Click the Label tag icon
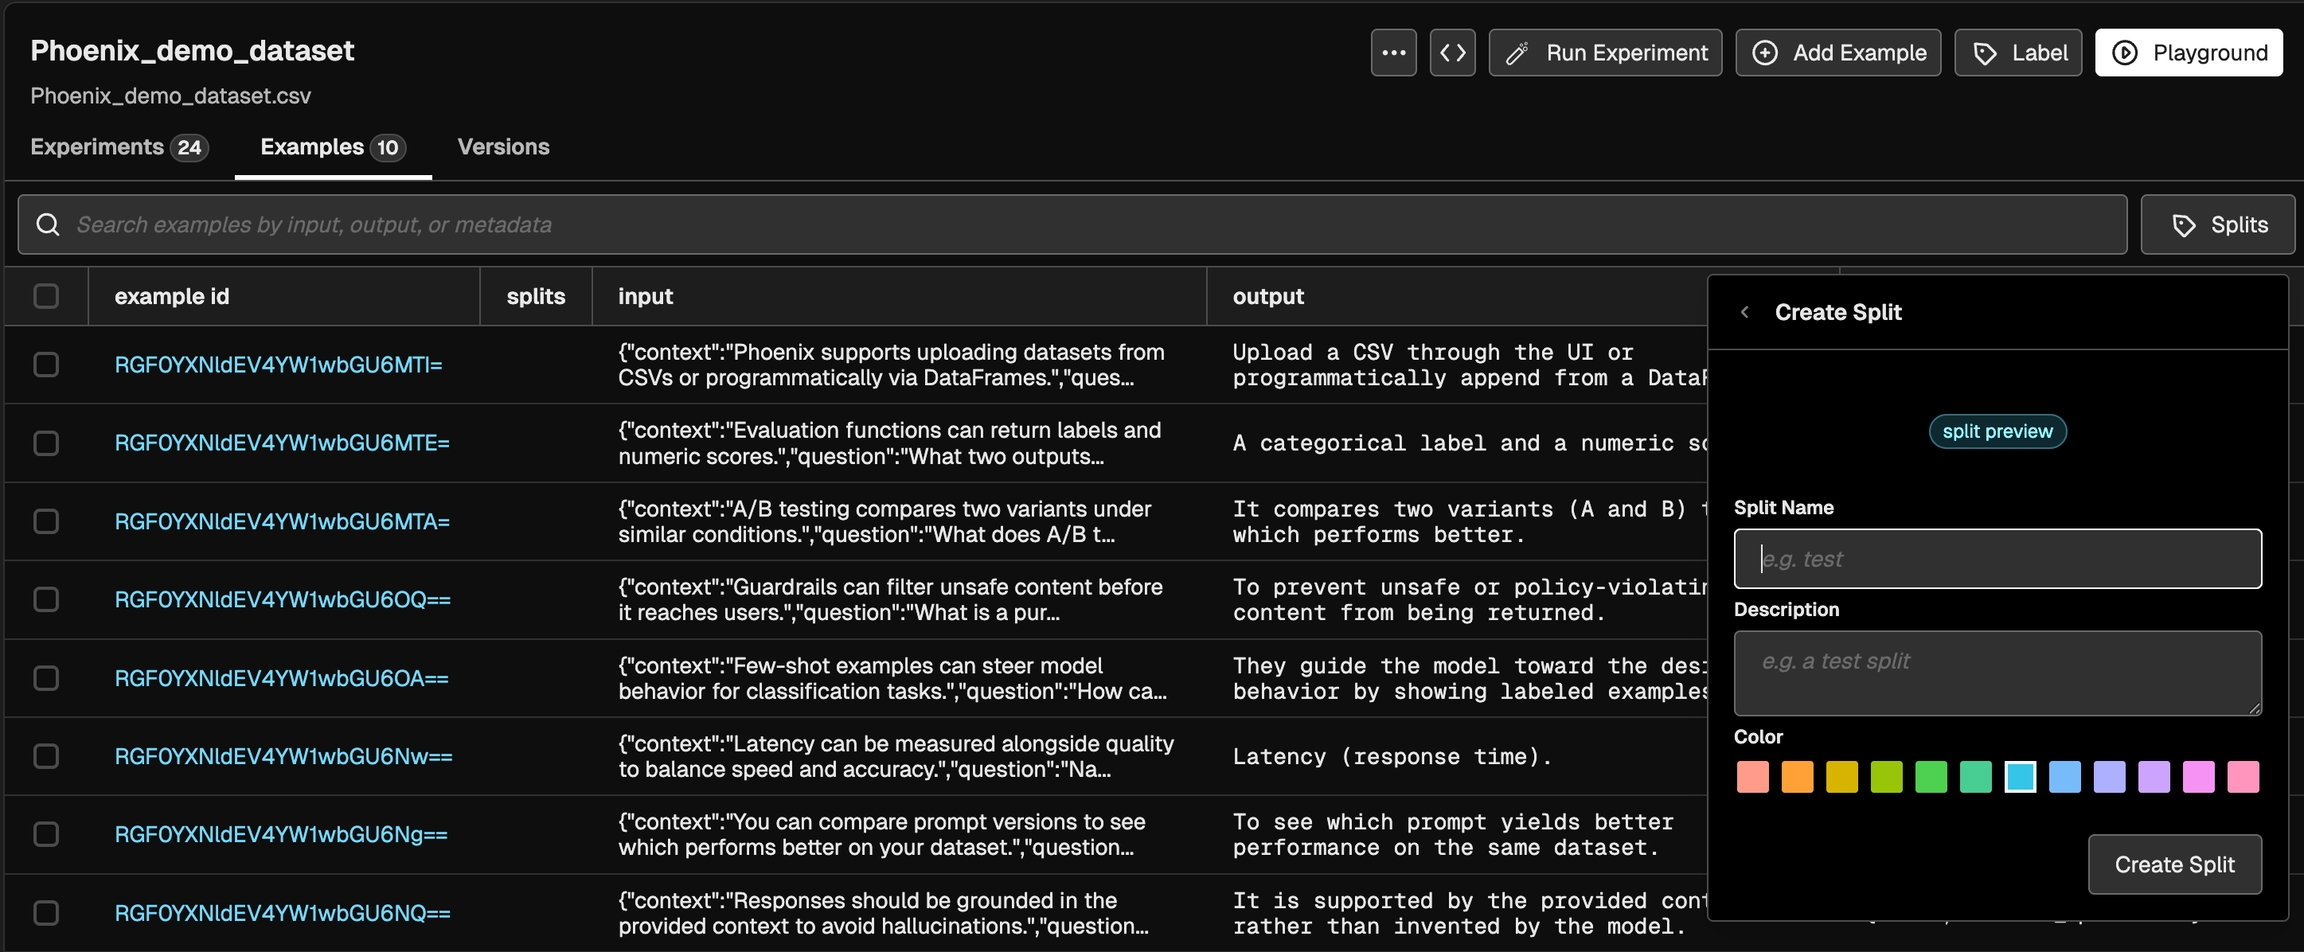The width and height of the screenshot is (2304, 952). click(1985, 53)
